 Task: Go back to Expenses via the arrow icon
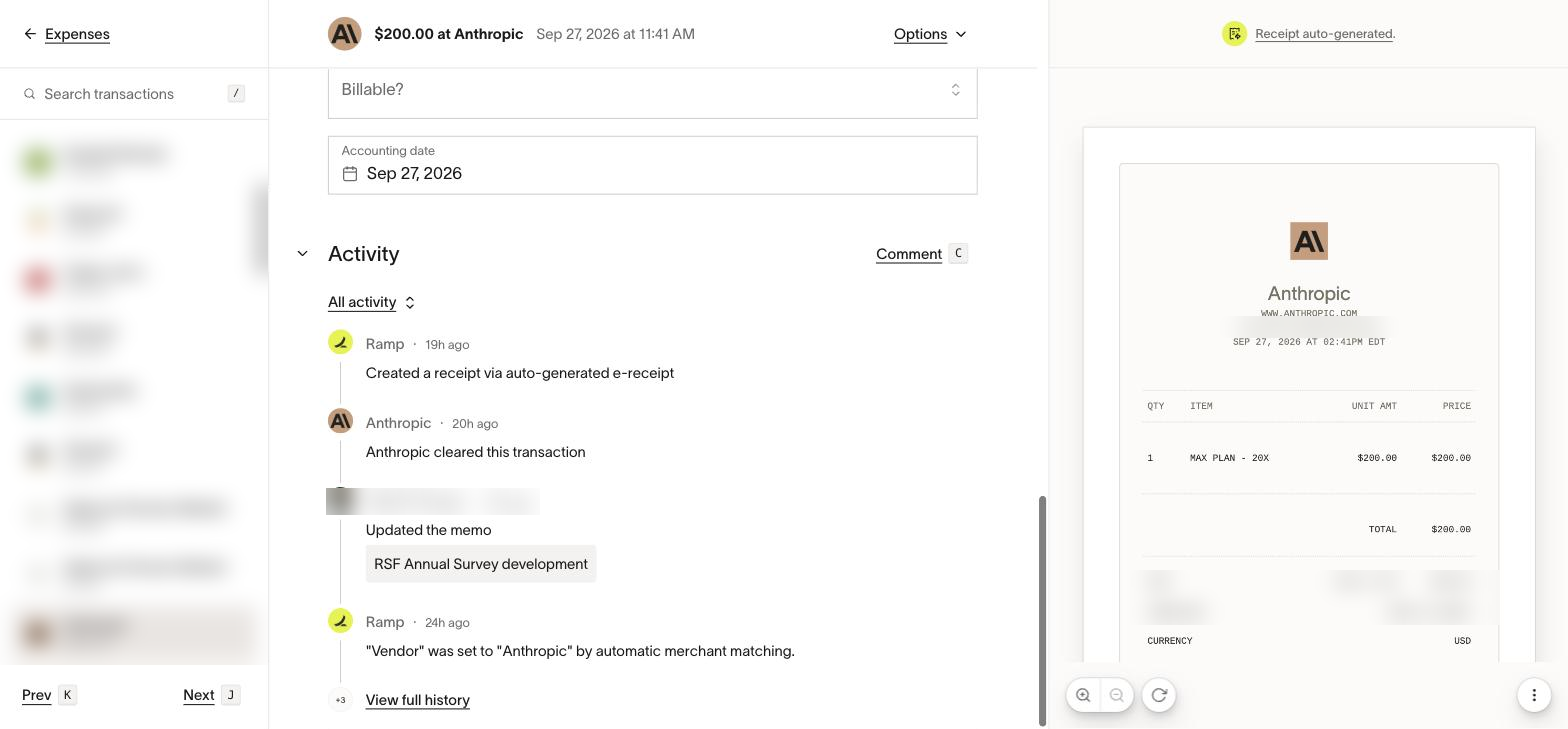coord(30,34)
